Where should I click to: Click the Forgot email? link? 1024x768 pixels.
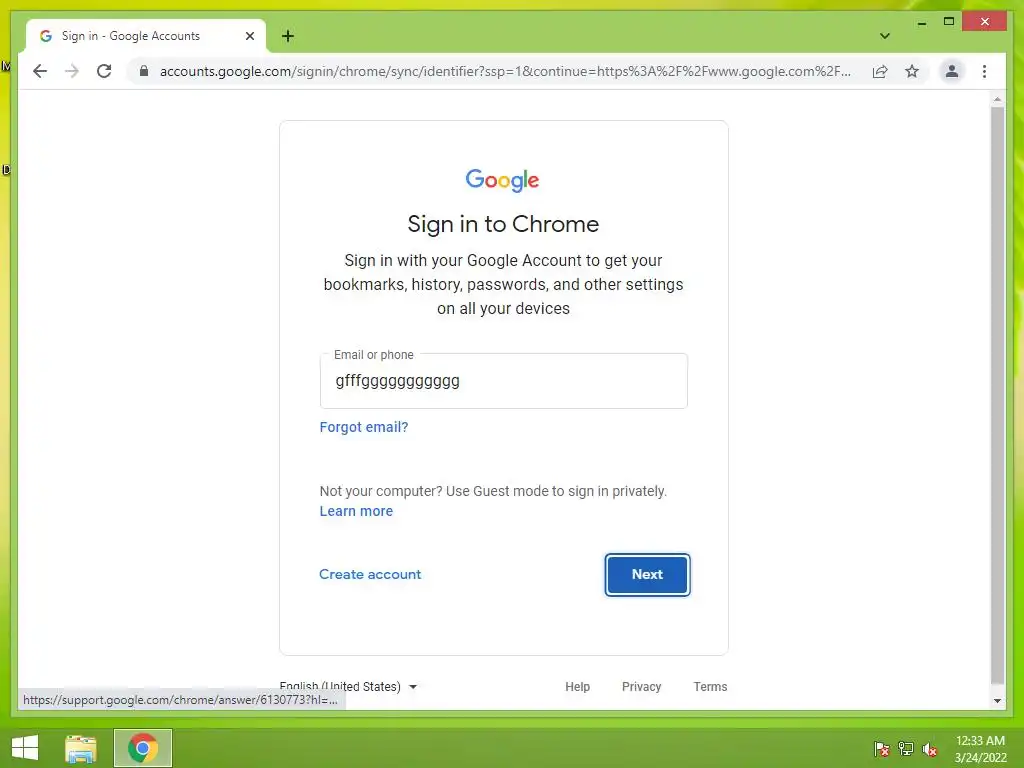coord(364,427)
